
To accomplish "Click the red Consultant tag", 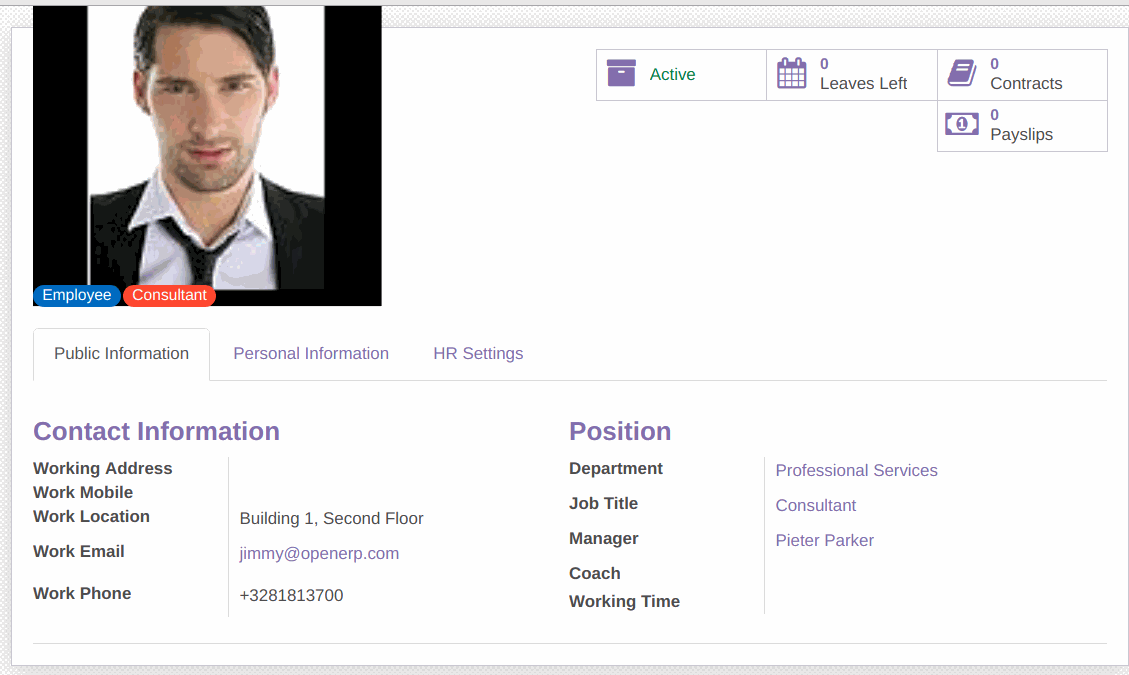I will pyautogui.click(x=169, y=295).
